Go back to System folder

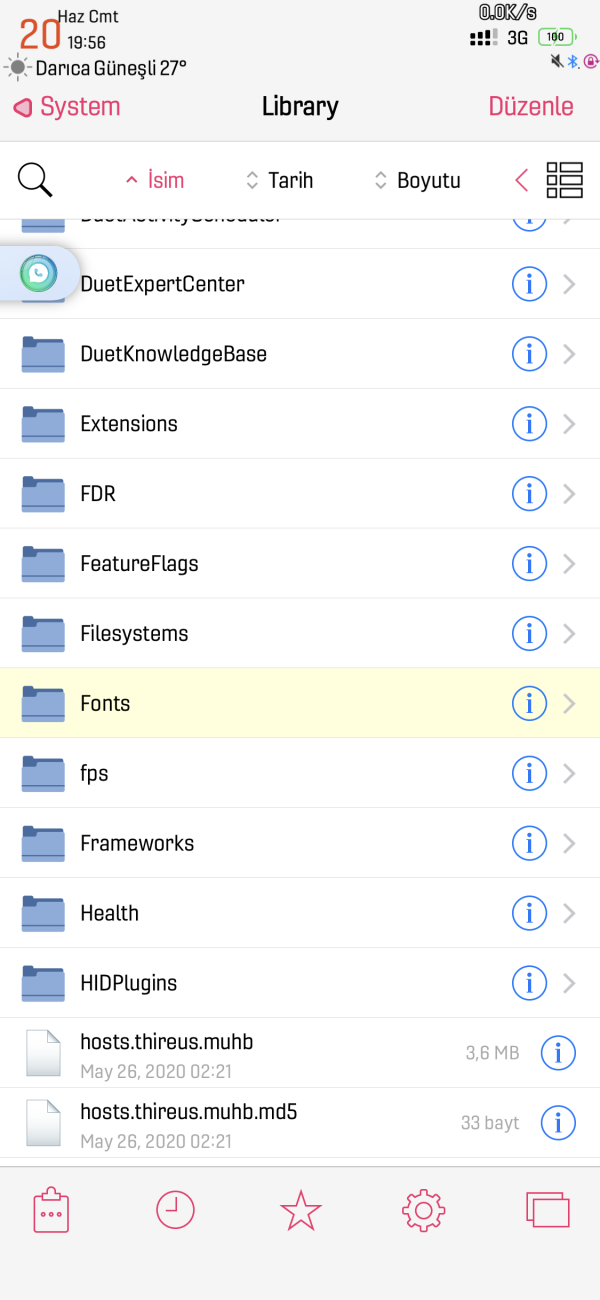67,107
